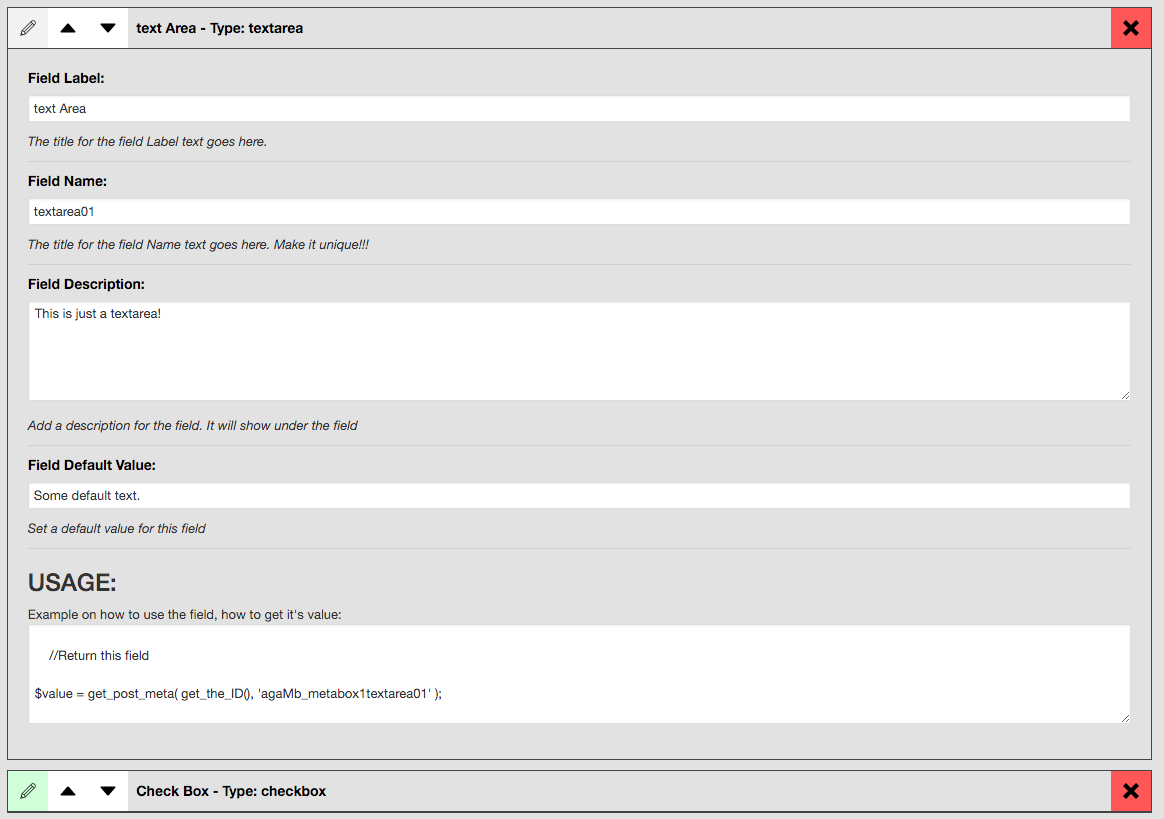This screenshot has width=1164, height=819.
Task: Collapse the text Area - Type: textarea header
Action: pos(220,28)
